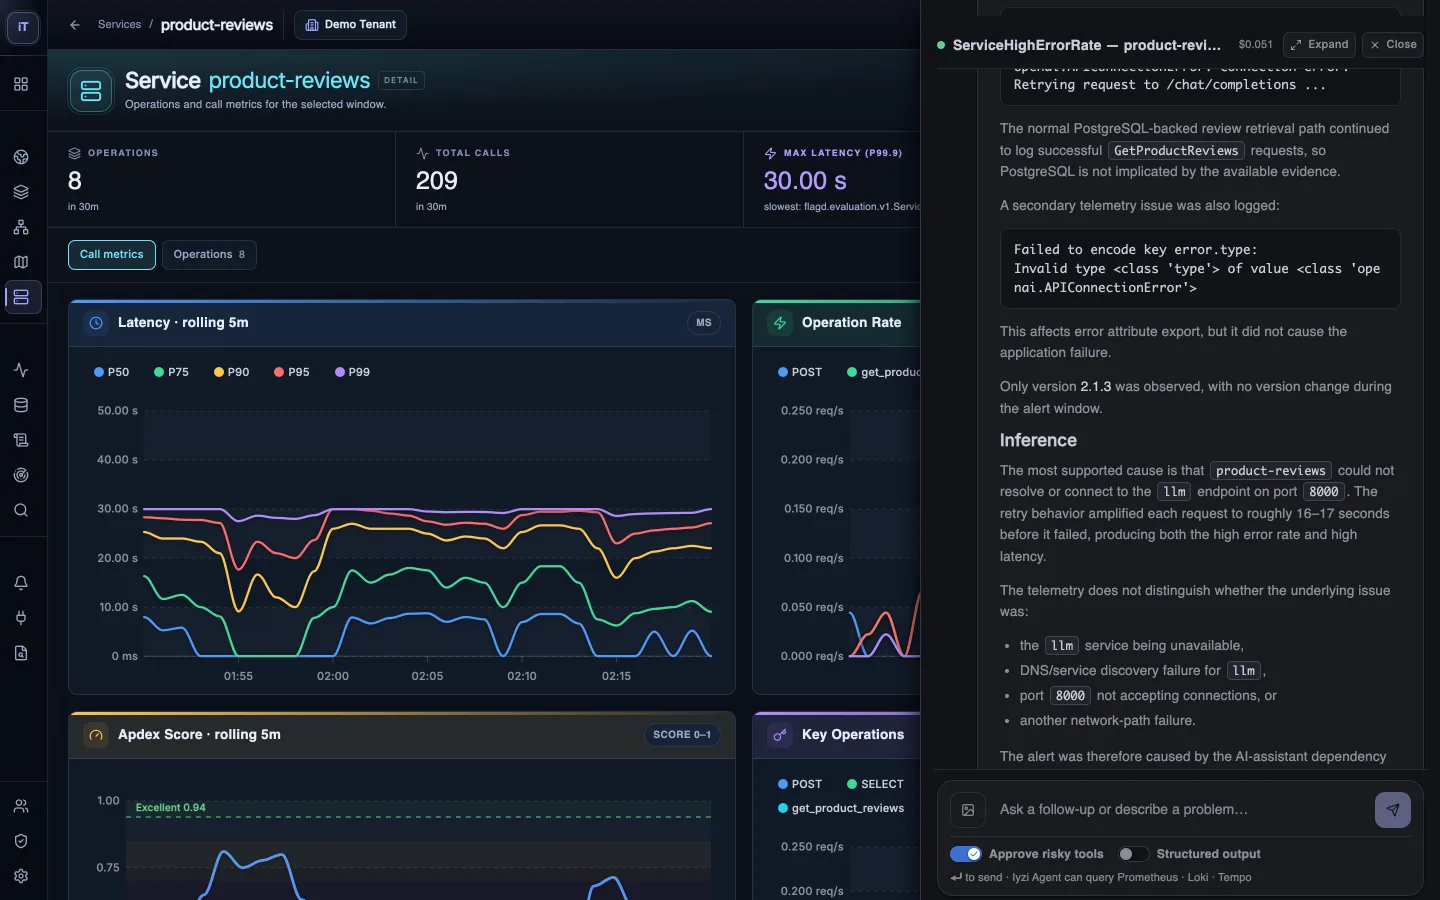Open the dashboard grid icon in sidebar

point(21,85)
